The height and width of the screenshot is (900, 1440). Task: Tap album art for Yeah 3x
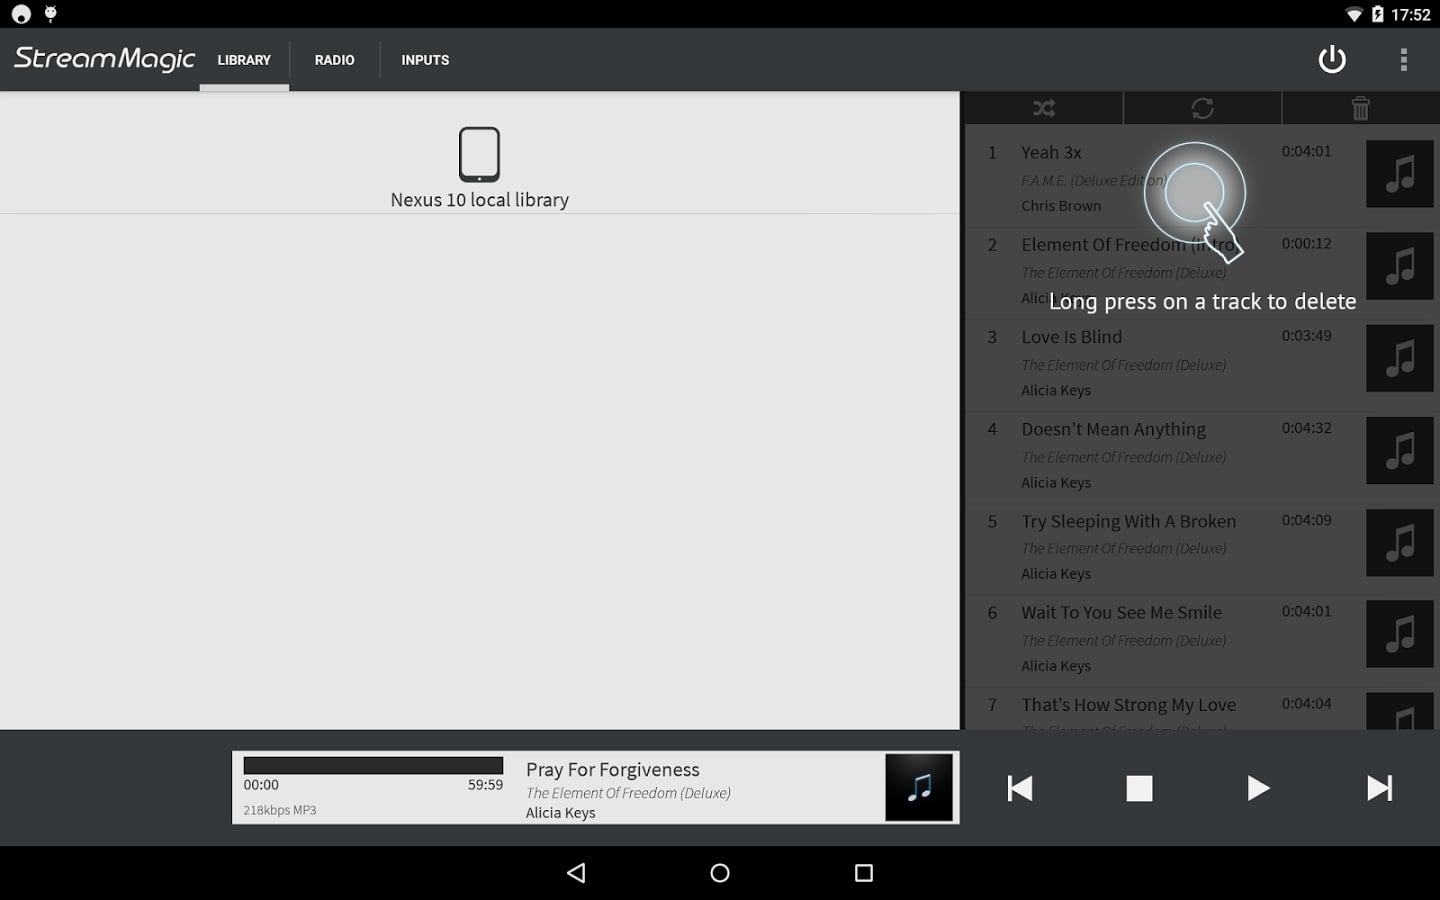[x=1400, y=174]
